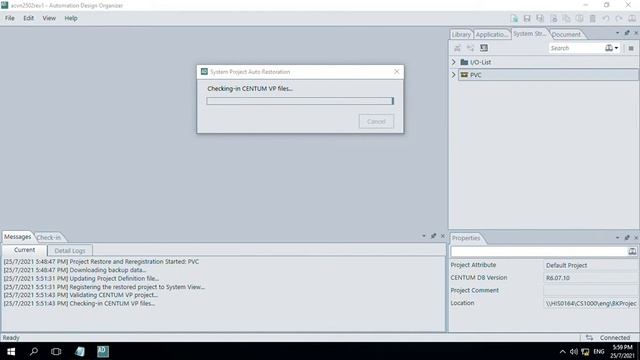Open the View menu

point(49,18)
